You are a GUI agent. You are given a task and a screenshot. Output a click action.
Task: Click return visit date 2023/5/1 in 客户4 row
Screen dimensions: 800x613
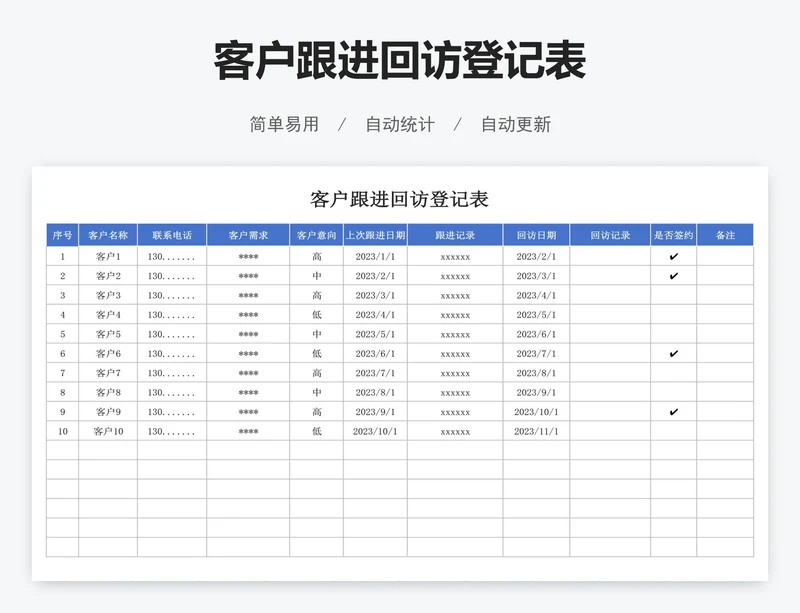tap(536, 314)
